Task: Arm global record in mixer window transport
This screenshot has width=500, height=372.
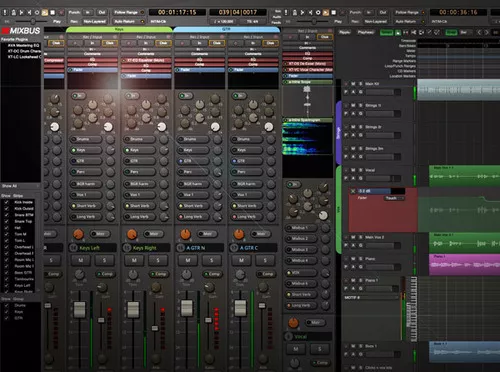Action: click(x=61, y=13)
